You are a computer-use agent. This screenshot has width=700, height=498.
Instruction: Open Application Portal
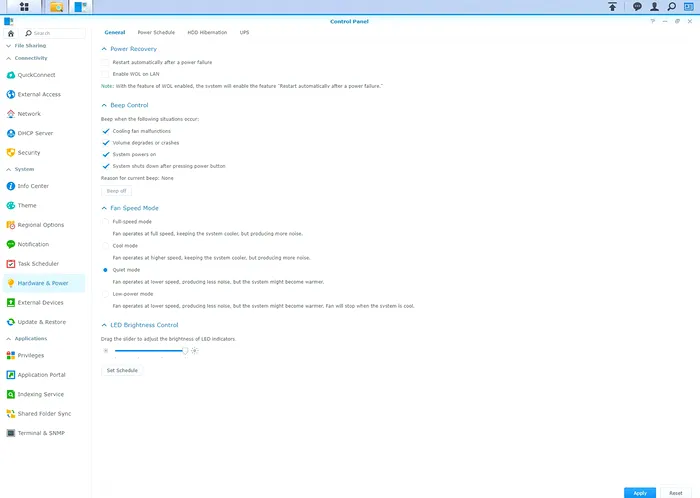coord(44,375)
